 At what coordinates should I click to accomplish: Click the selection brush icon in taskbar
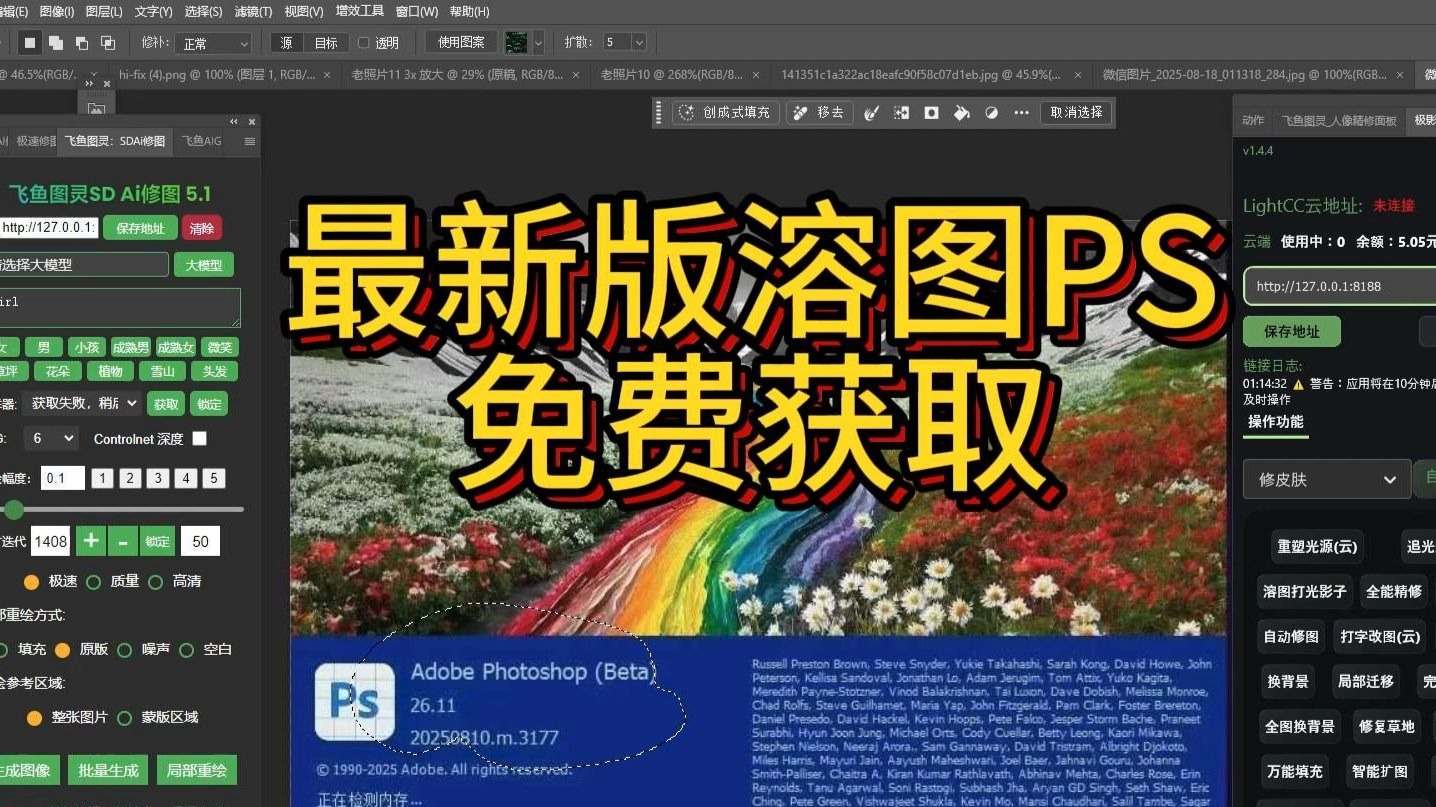click(x=871, y=113)
